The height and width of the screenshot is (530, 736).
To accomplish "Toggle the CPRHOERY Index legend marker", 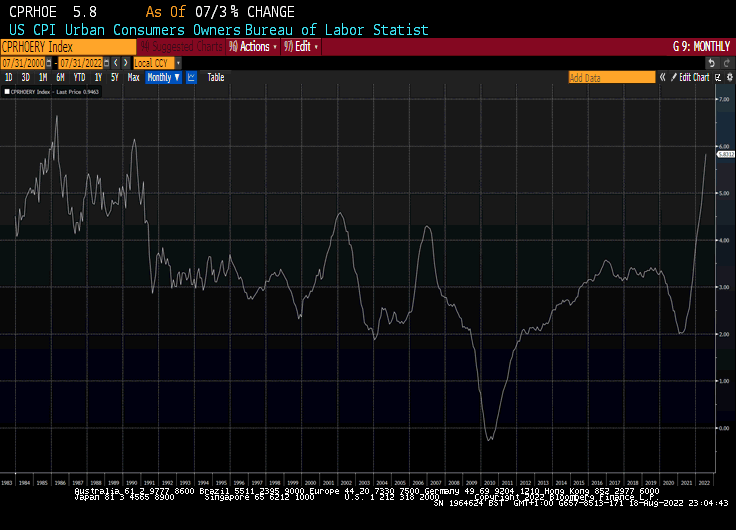I will (7, 92).
